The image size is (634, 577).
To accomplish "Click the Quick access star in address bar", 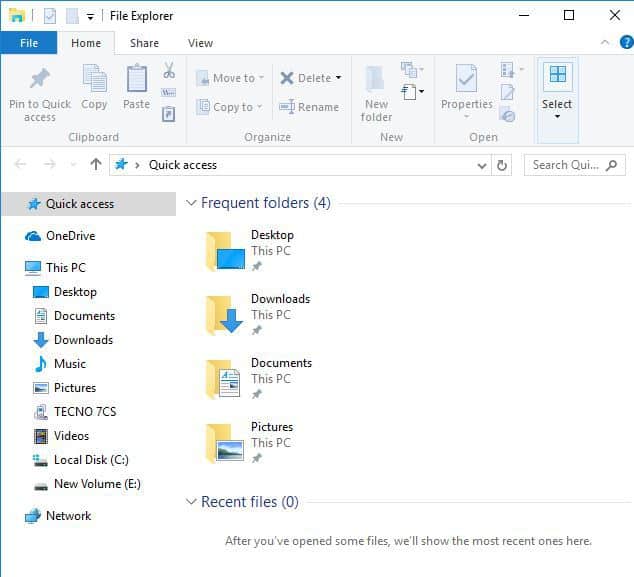I will 120,165.
